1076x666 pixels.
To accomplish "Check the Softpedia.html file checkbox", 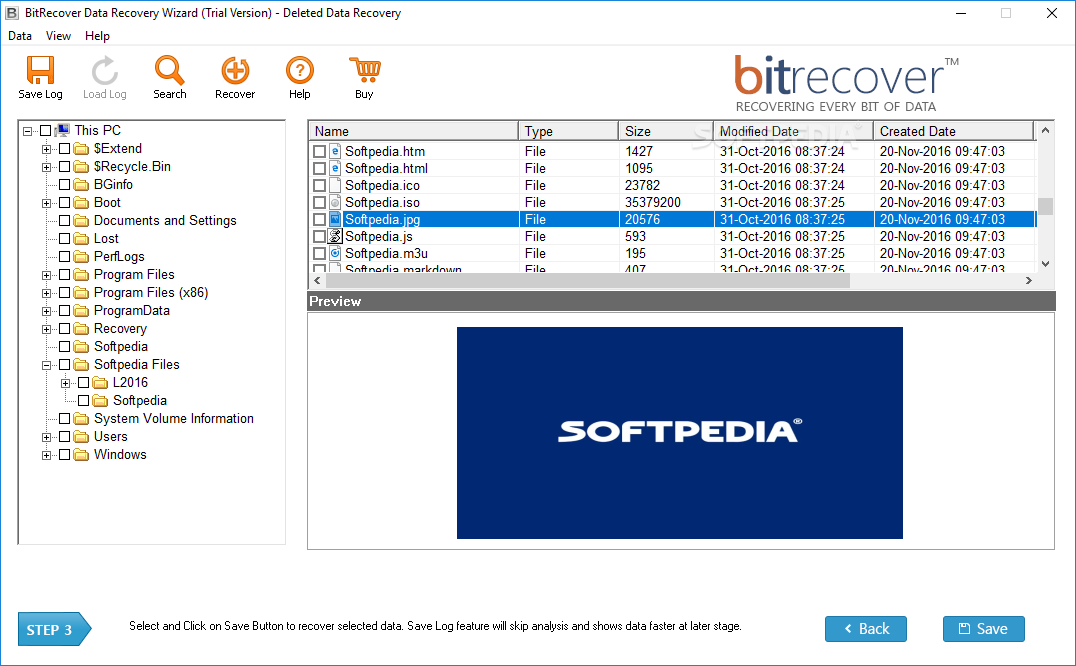I will tap(319, 168).
